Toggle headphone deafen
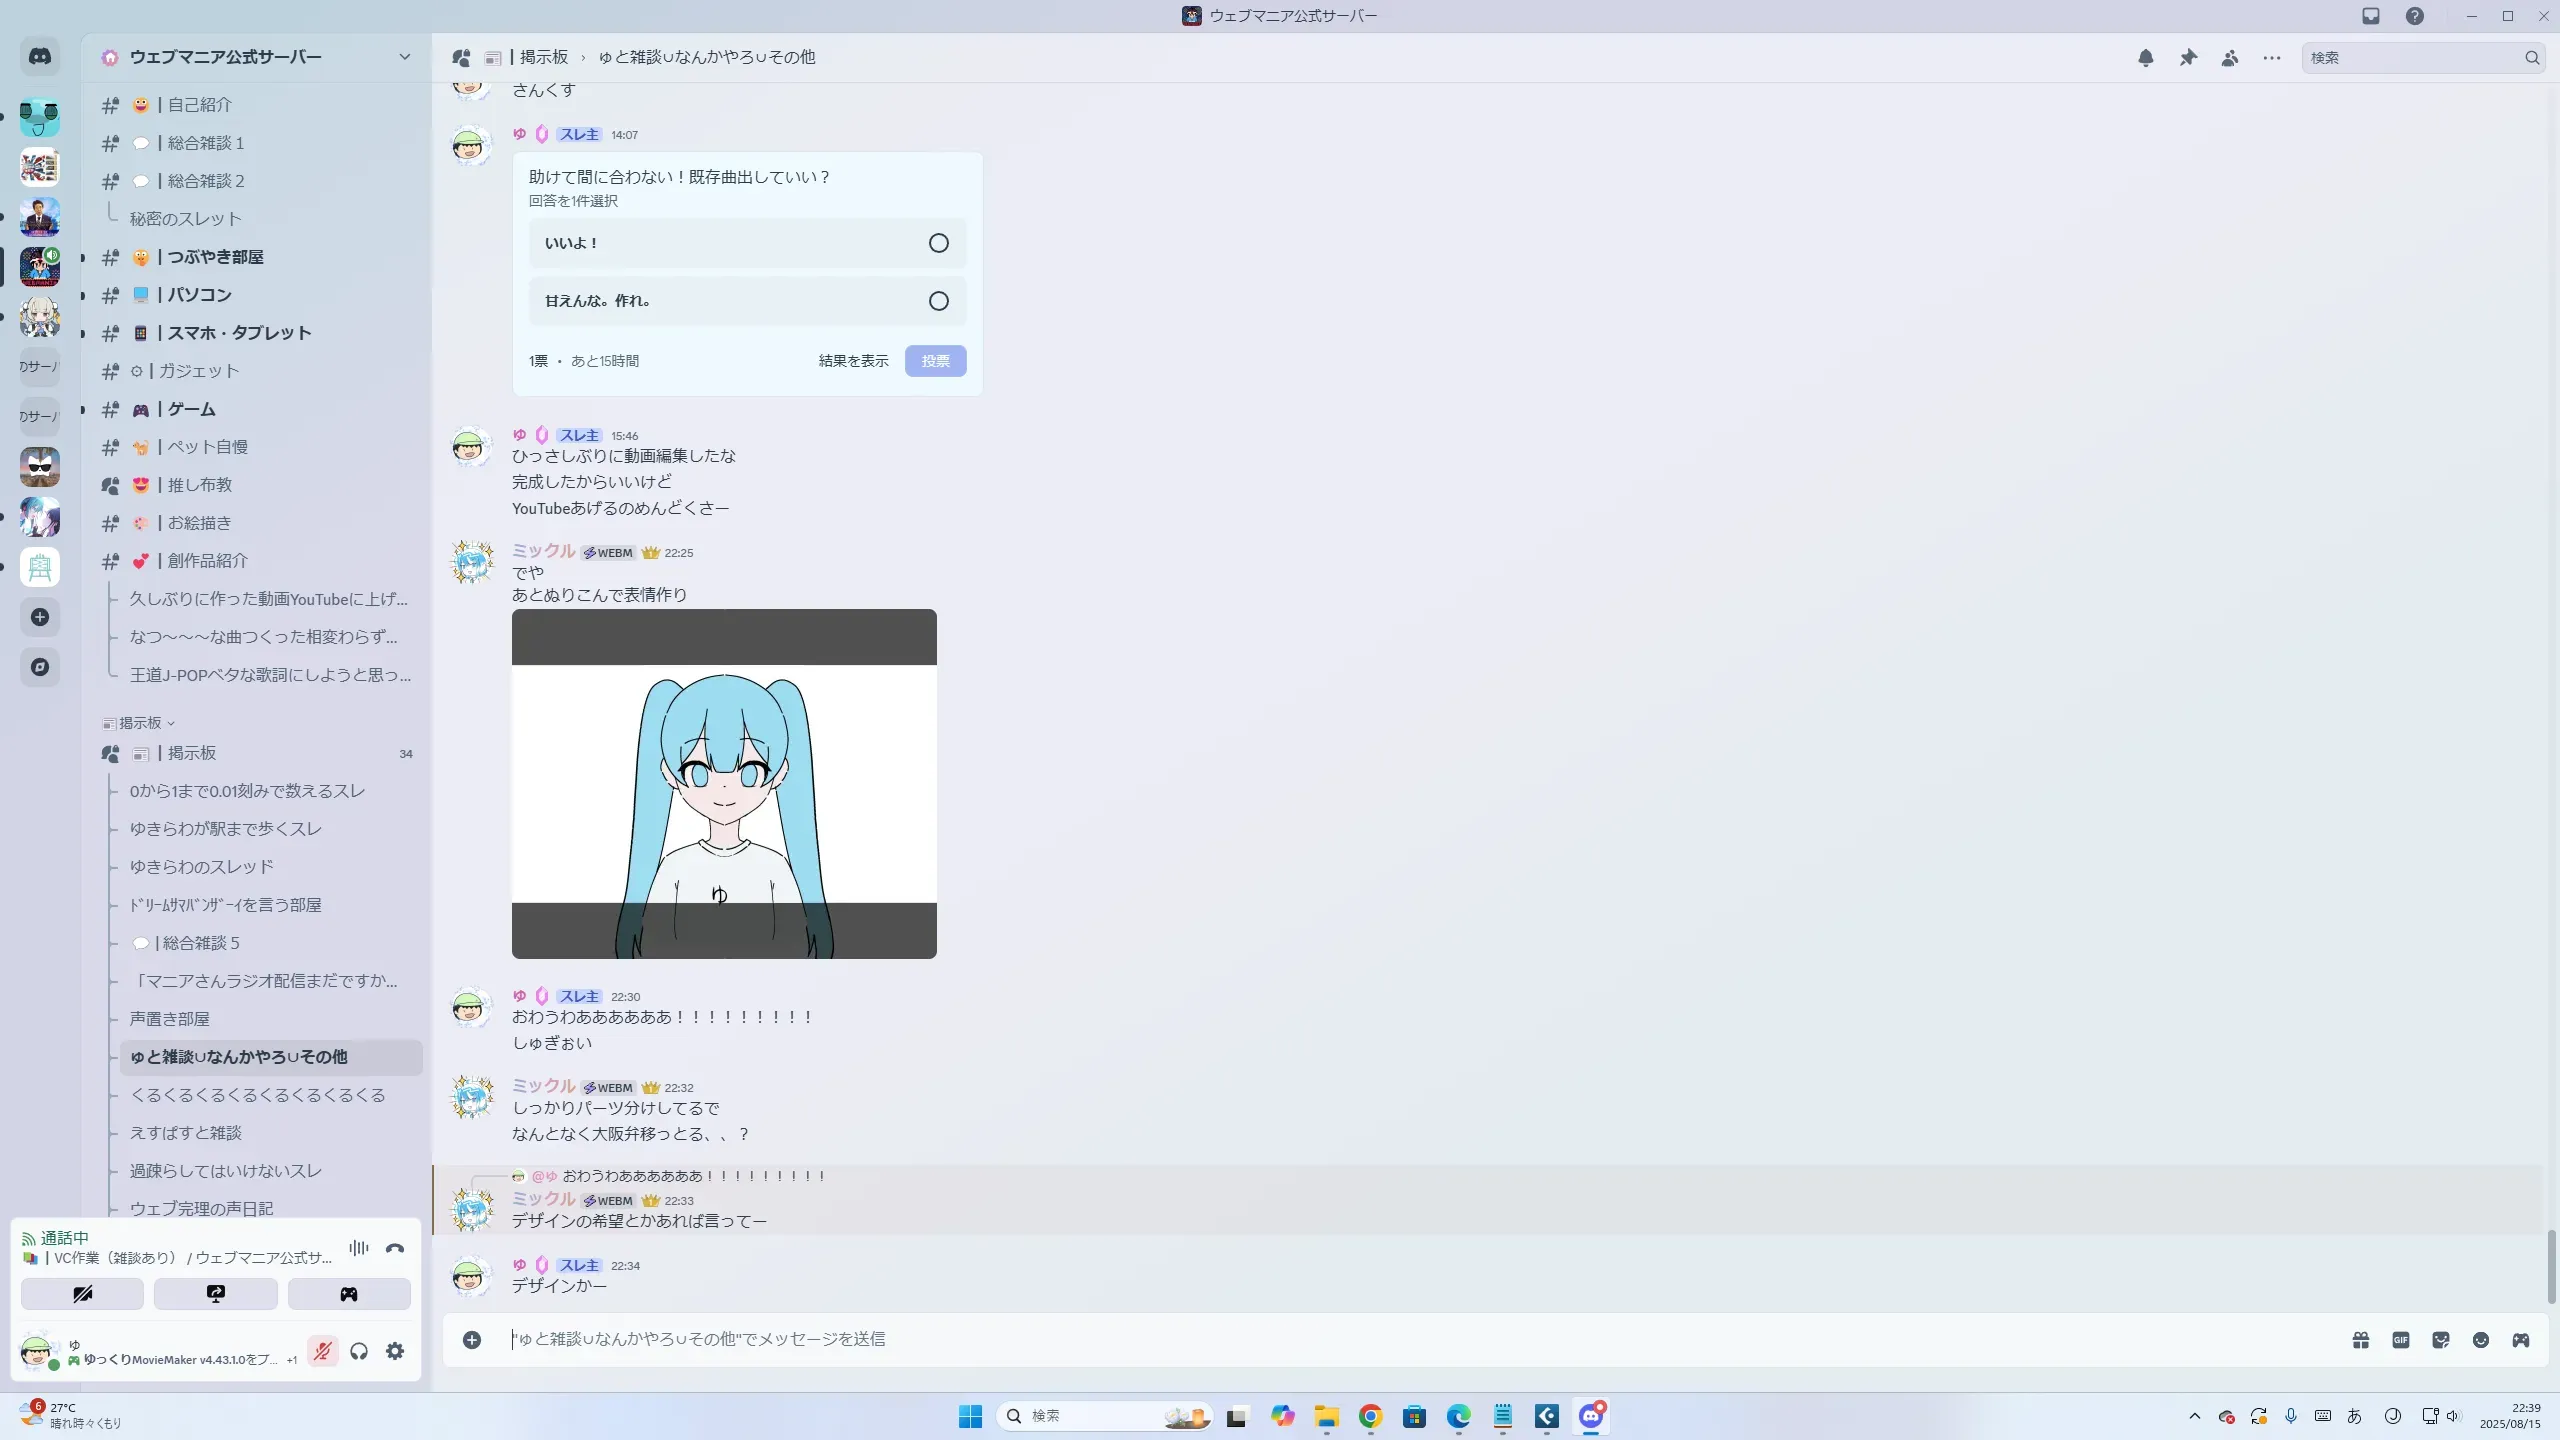Screen dimensions: 2560x1440 [359, 1352]
